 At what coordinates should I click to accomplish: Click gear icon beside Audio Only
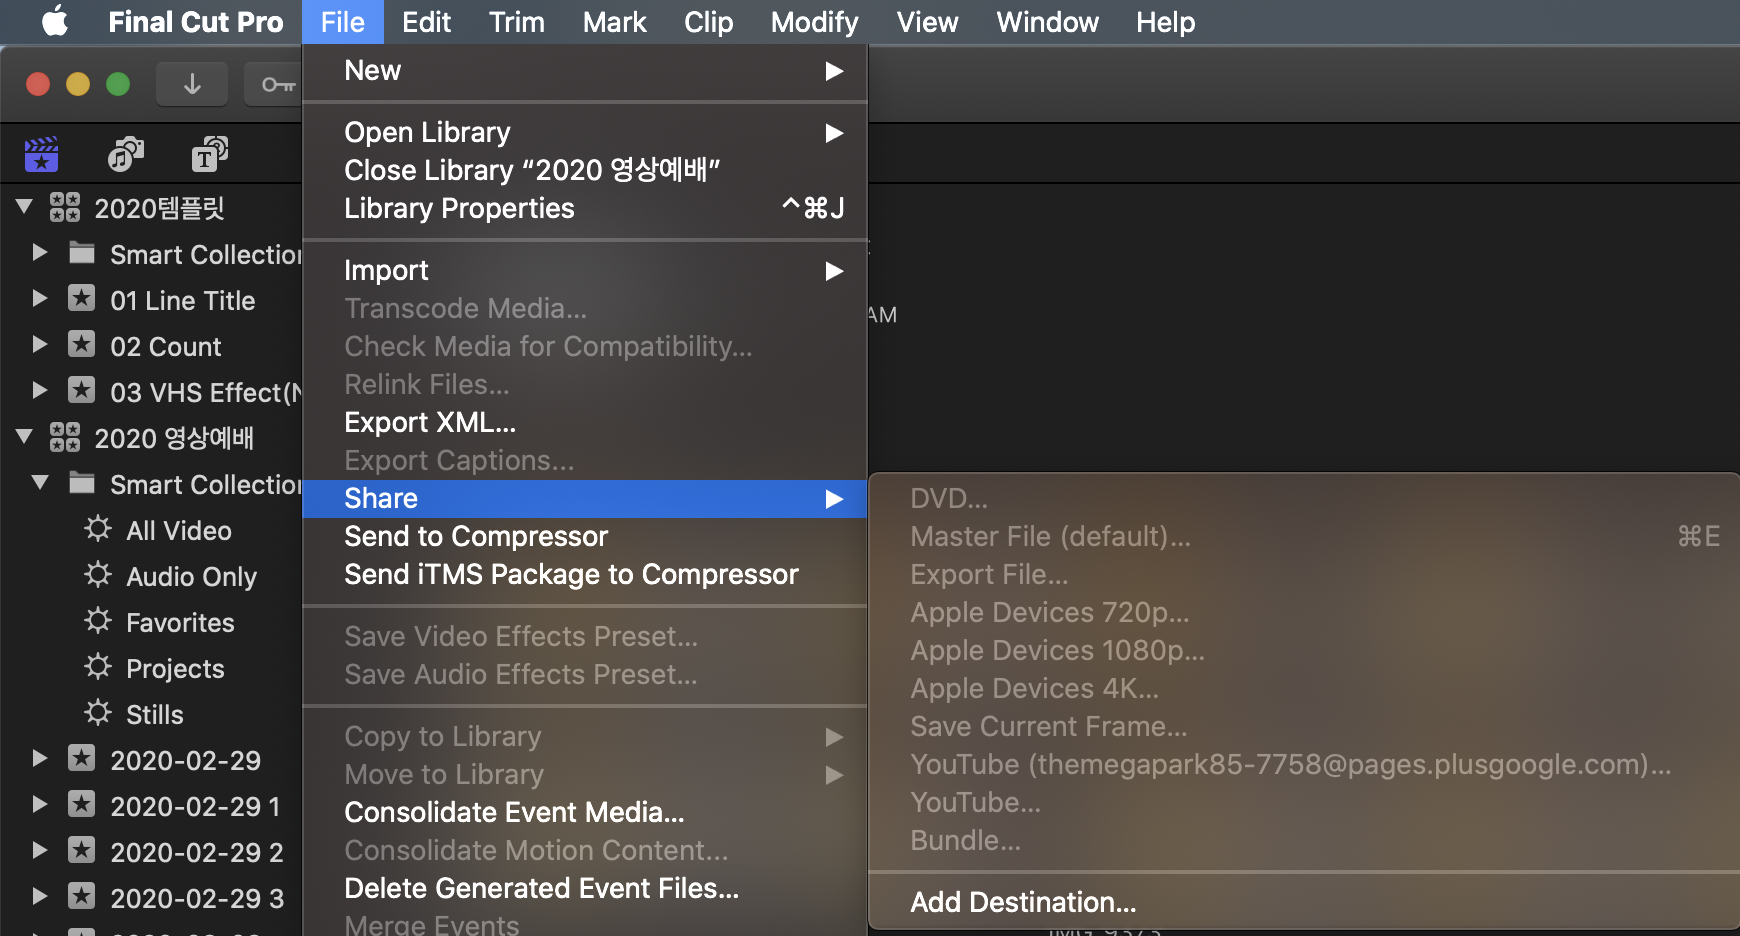pos(98,574)
